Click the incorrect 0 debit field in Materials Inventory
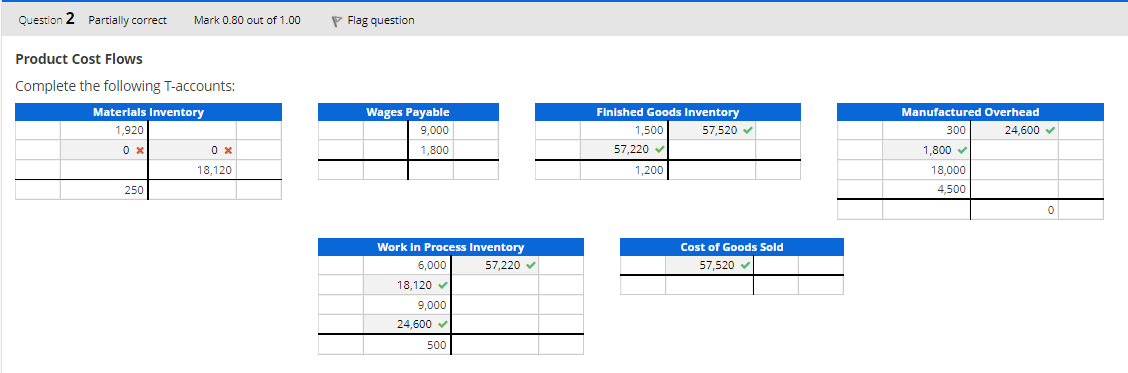Screen dimensions: 1128x373 pyautogui.click(x=104, y=150)
